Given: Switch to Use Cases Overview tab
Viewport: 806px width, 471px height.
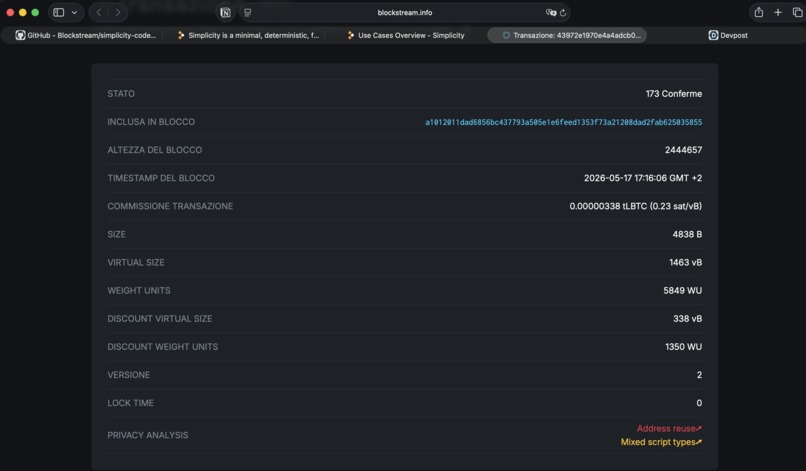Looking at the screenshot, I should [406, 35].
